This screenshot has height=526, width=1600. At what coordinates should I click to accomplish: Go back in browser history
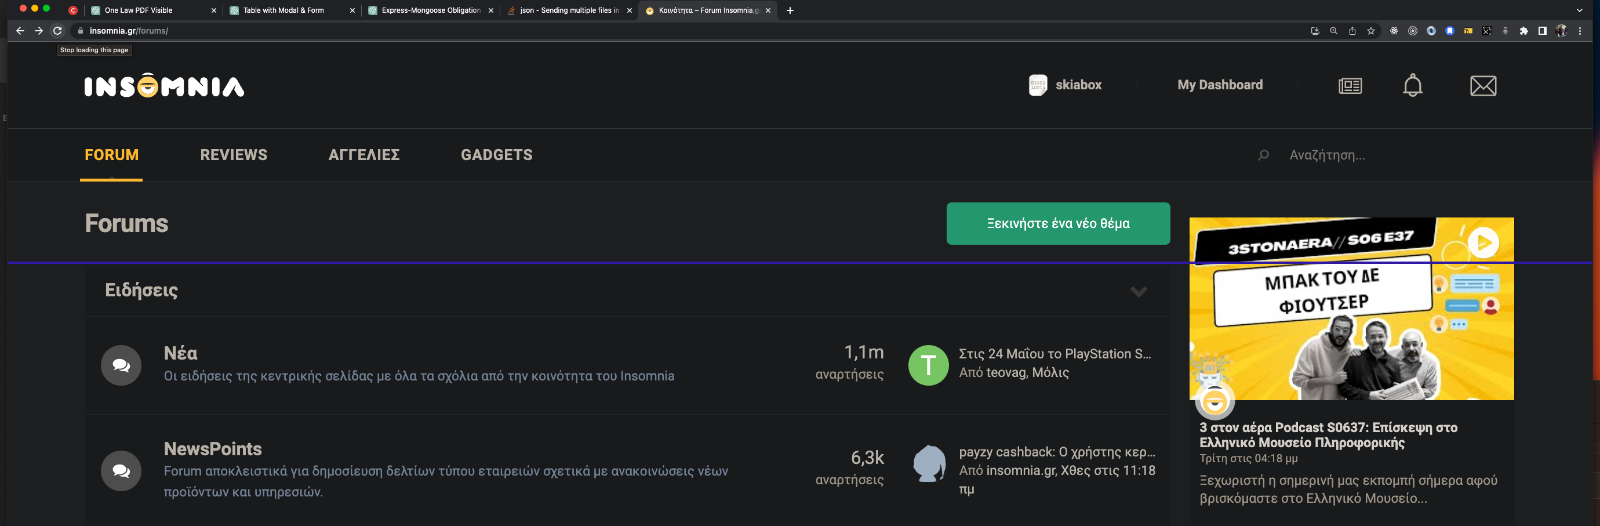[20, 31]
